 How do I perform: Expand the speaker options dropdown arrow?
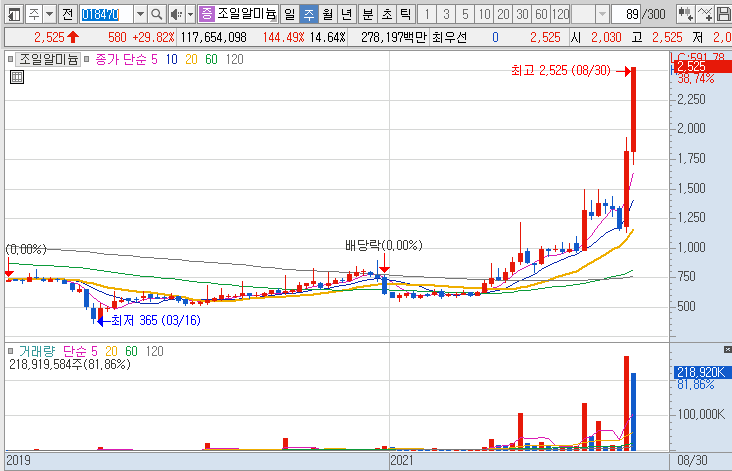pyautogui.click(x=190, y=14)
